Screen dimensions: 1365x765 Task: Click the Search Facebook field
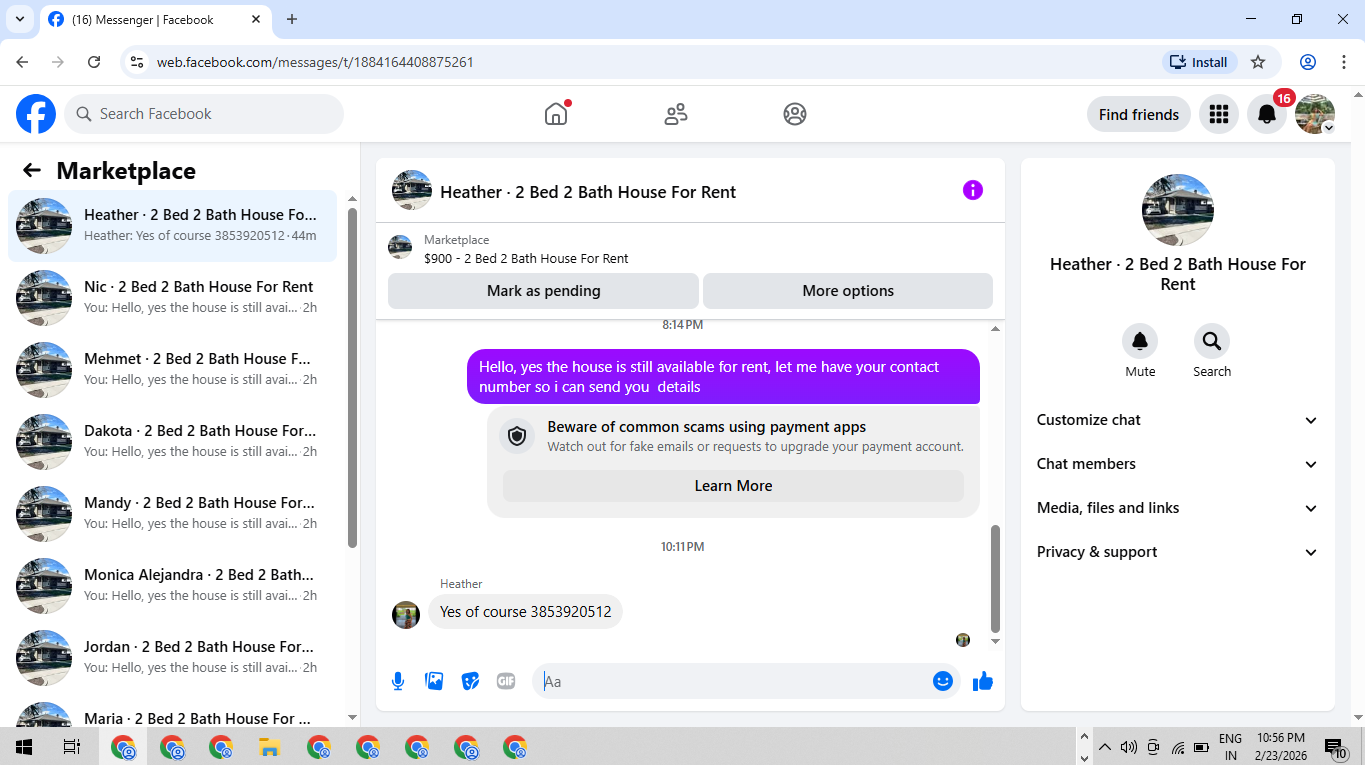pos(204,114)
